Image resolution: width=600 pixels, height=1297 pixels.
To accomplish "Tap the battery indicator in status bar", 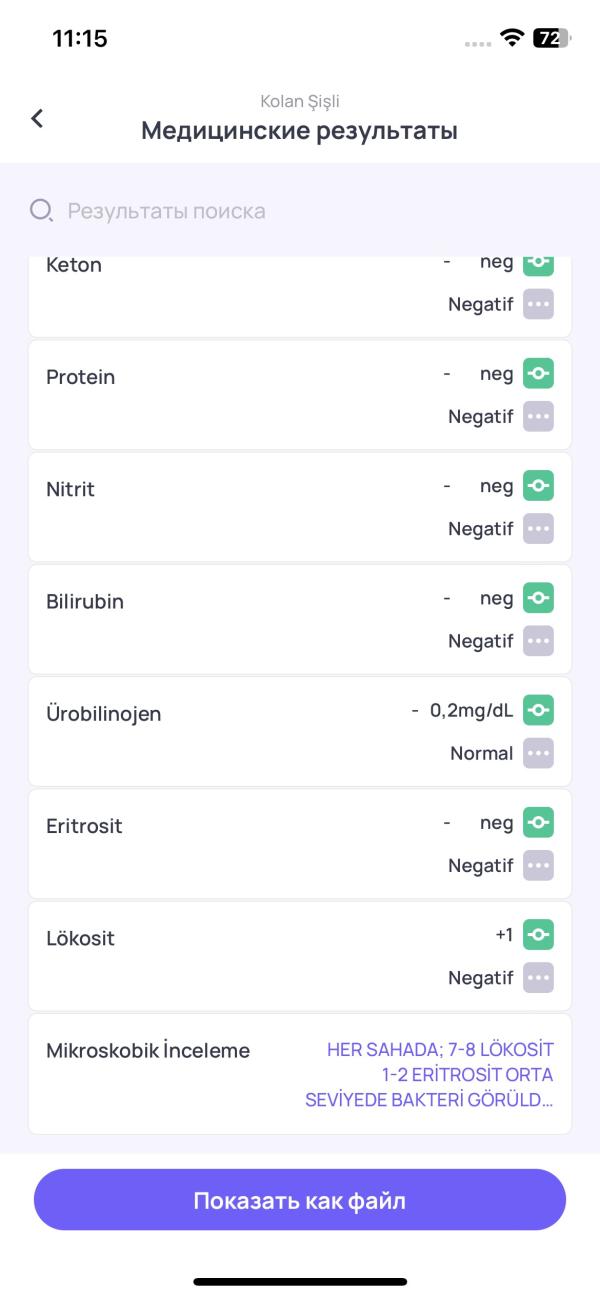I will pos(551,39).
